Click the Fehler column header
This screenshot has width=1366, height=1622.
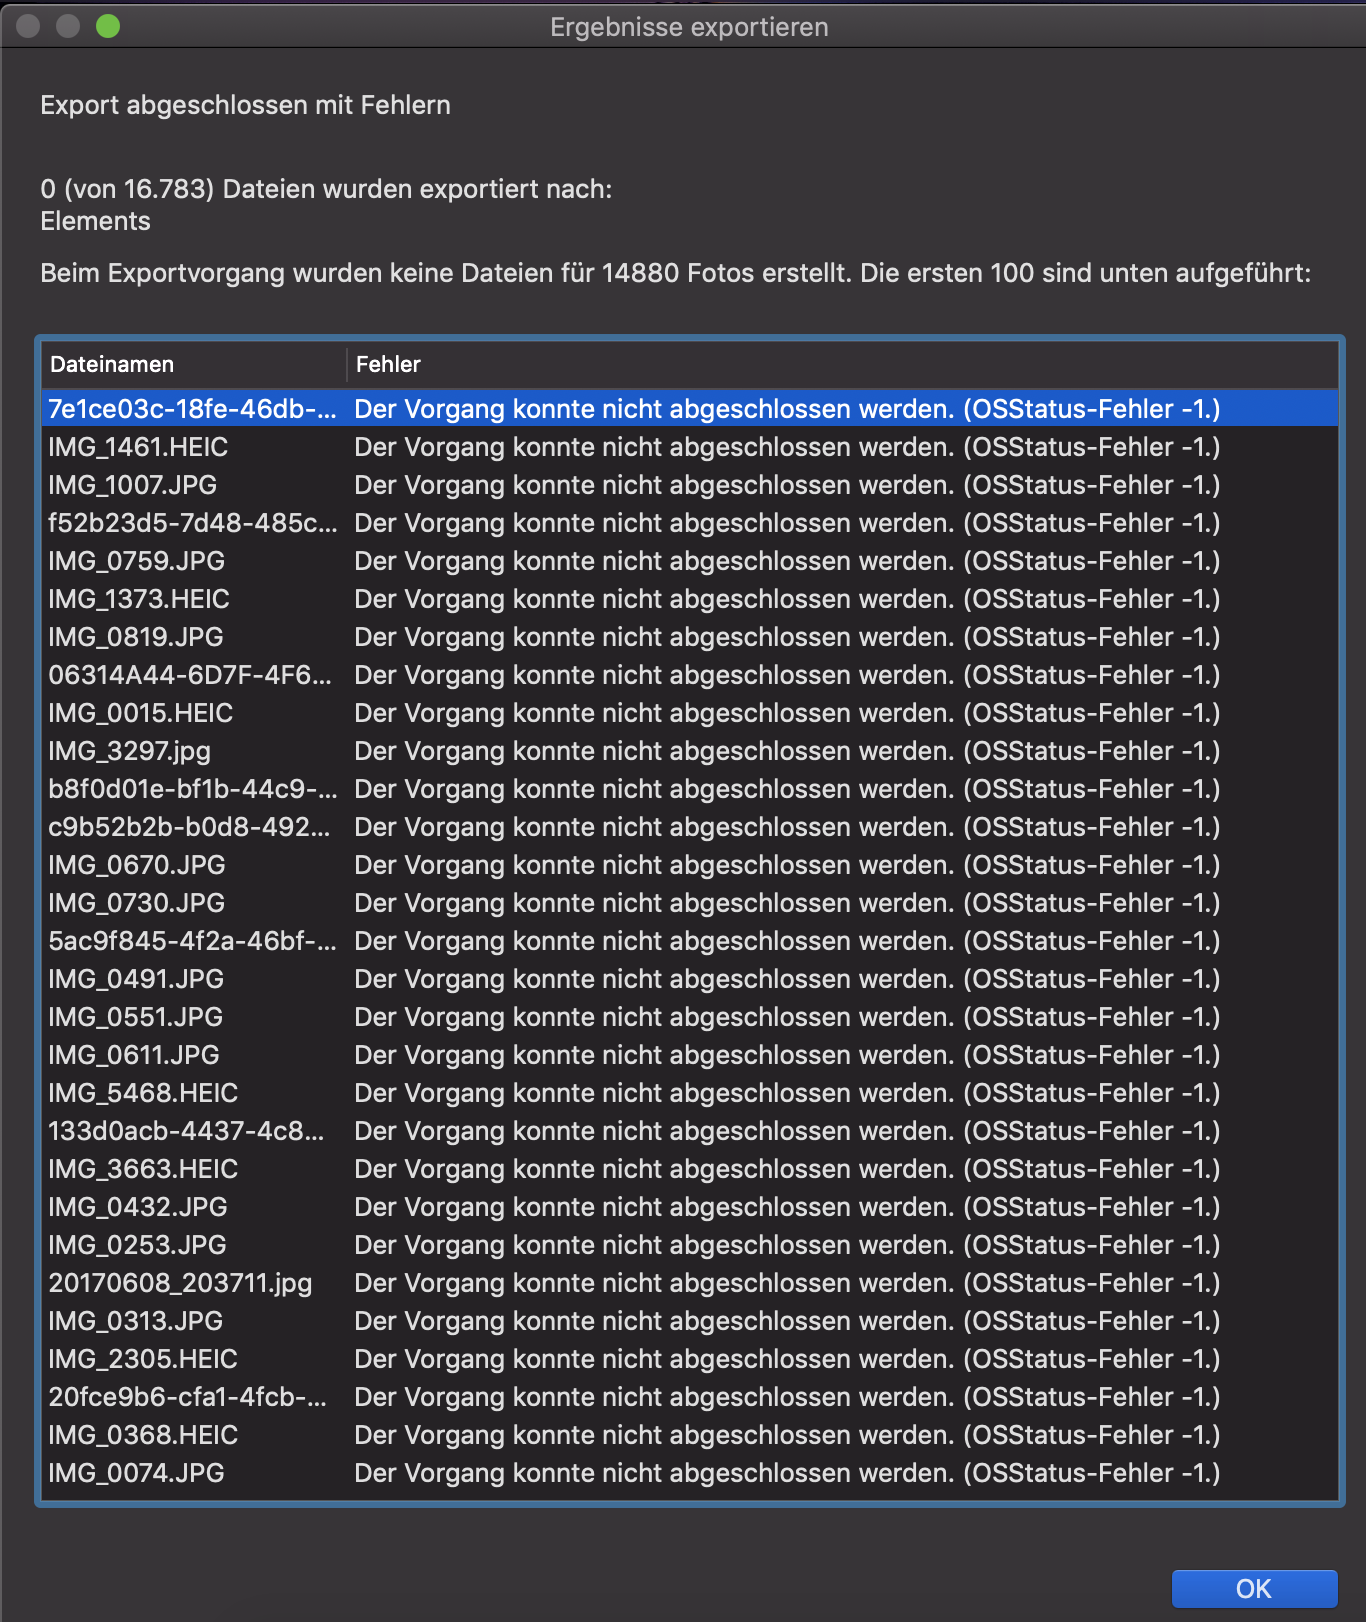388,364
